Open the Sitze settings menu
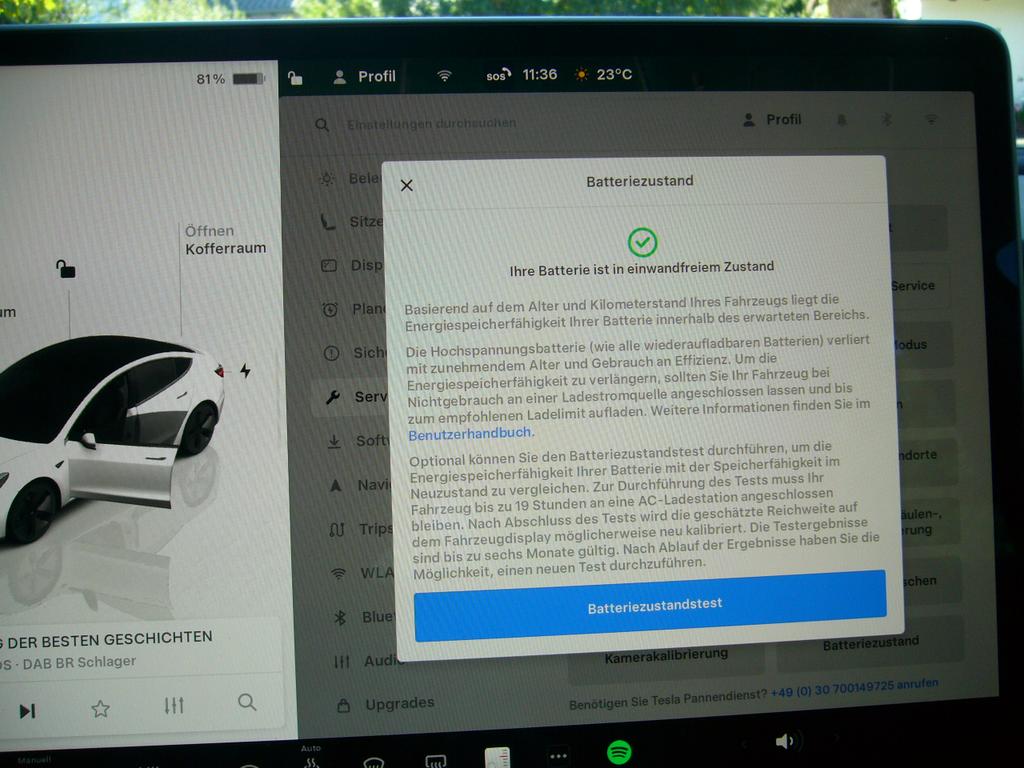Image resolution: width=1024 pixels, height=768 pixels. coord(351,221)
